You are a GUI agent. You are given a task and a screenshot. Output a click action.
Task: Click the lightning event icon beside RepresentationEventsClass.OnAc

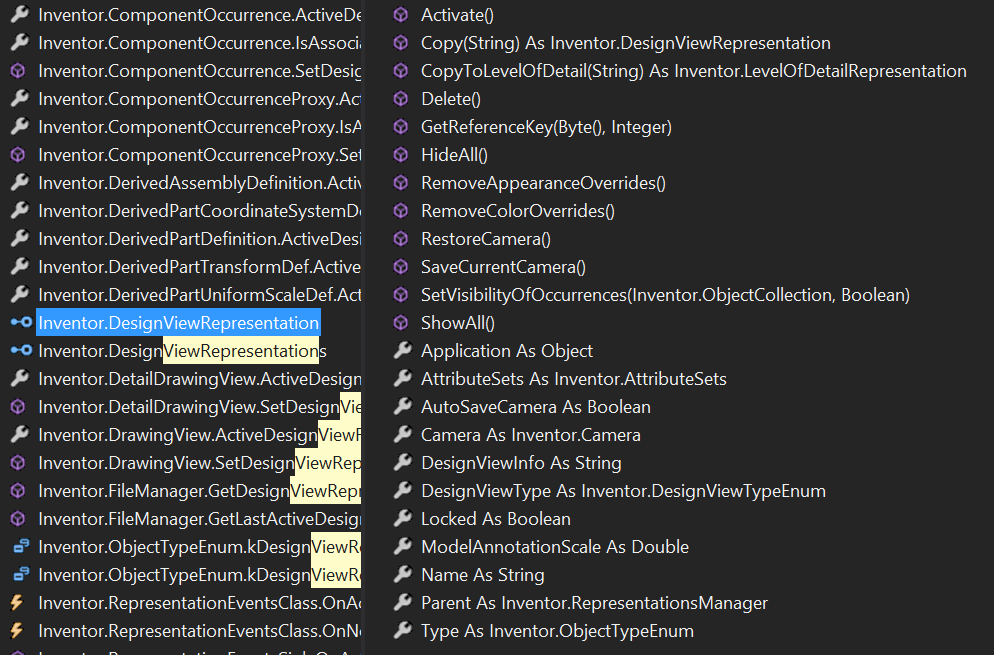pos(17,602)
